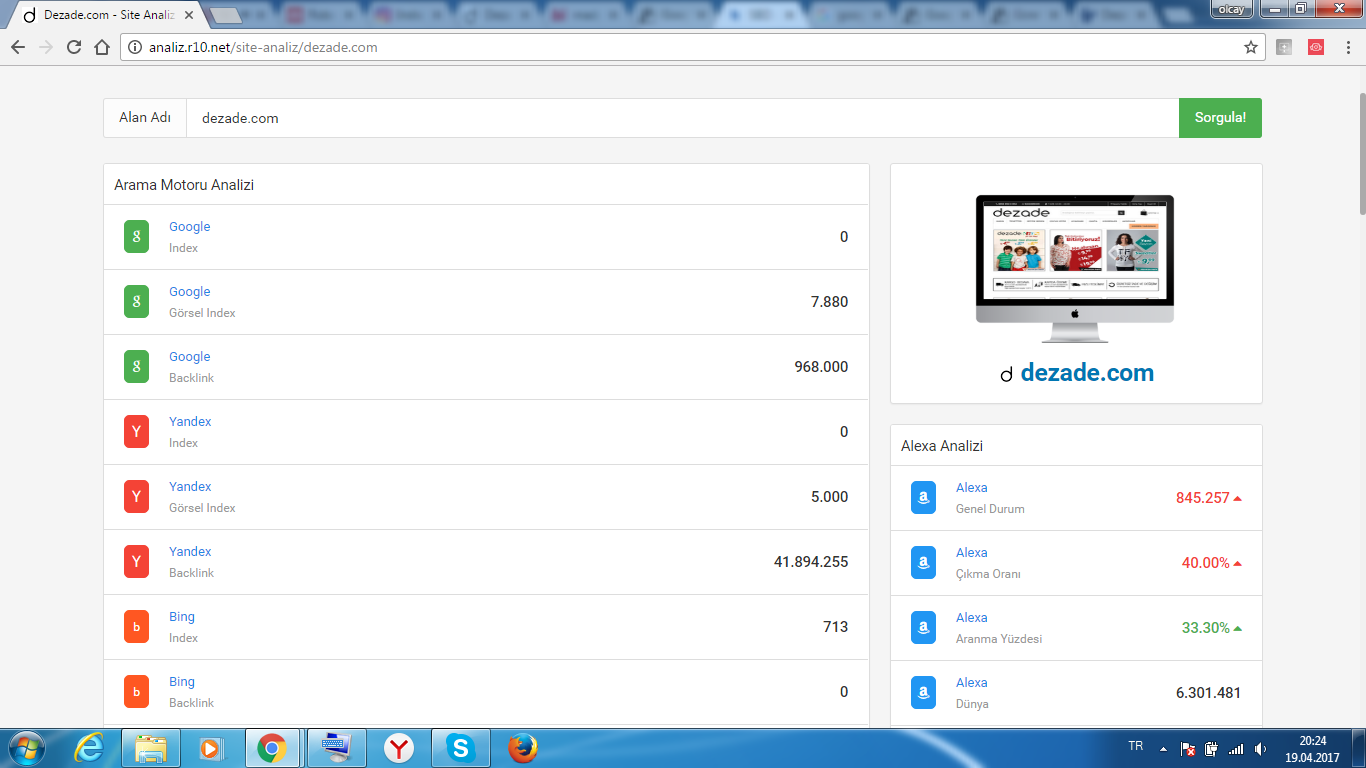Go back with the browser back arrow

18,47
